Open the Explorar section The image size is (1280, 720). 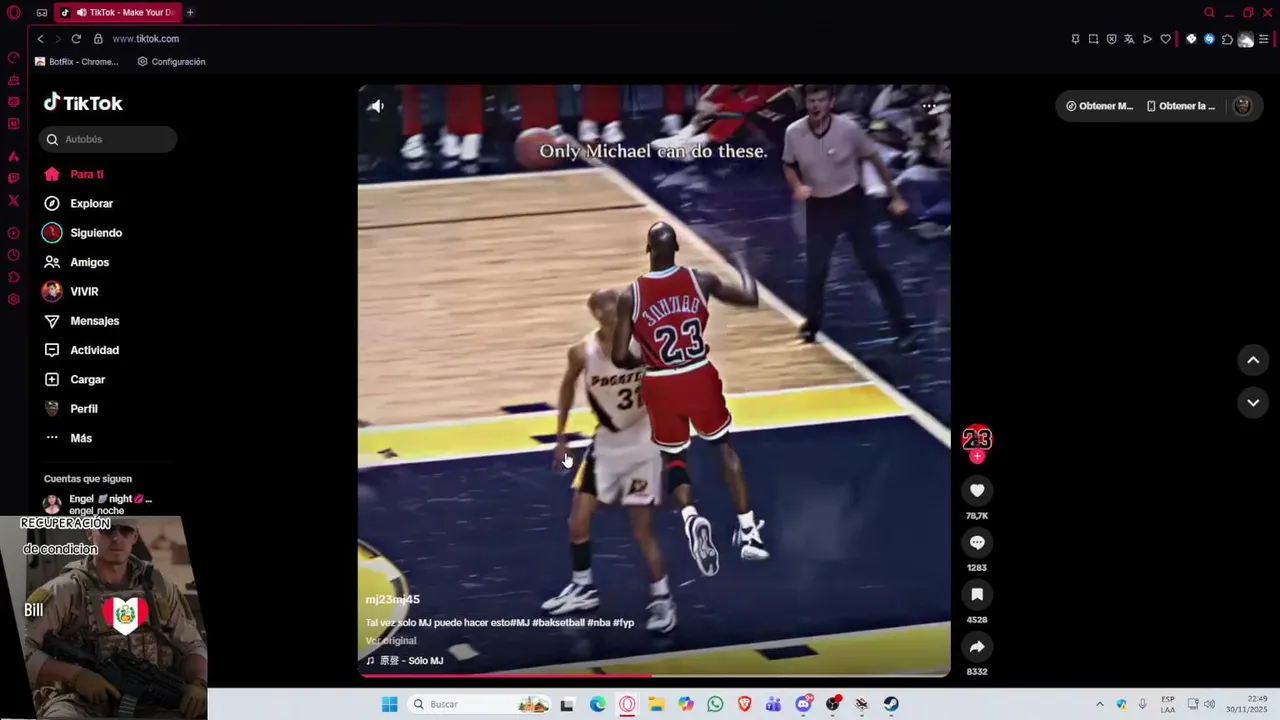78,203
